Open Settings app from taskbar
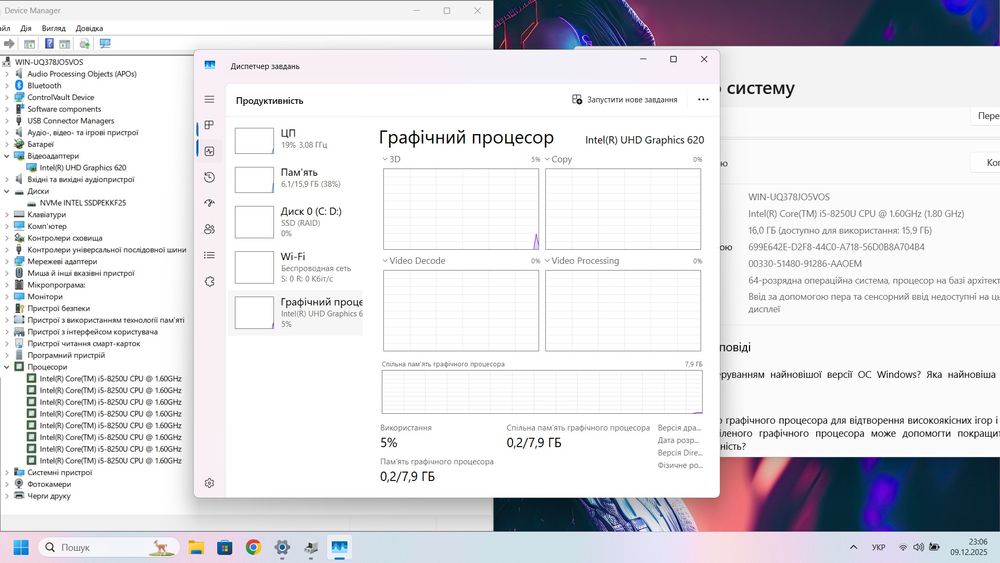The image size is (1000, 563). (282, 547)
